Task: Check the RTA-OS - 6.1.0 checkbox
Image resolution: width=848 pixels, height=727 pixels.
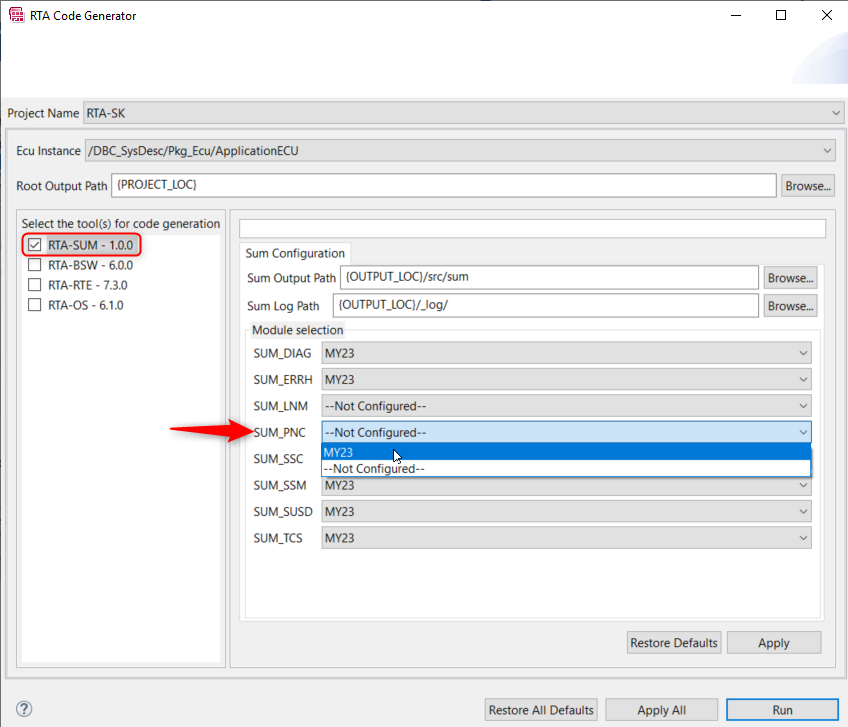Action: [x=35, y=305]
